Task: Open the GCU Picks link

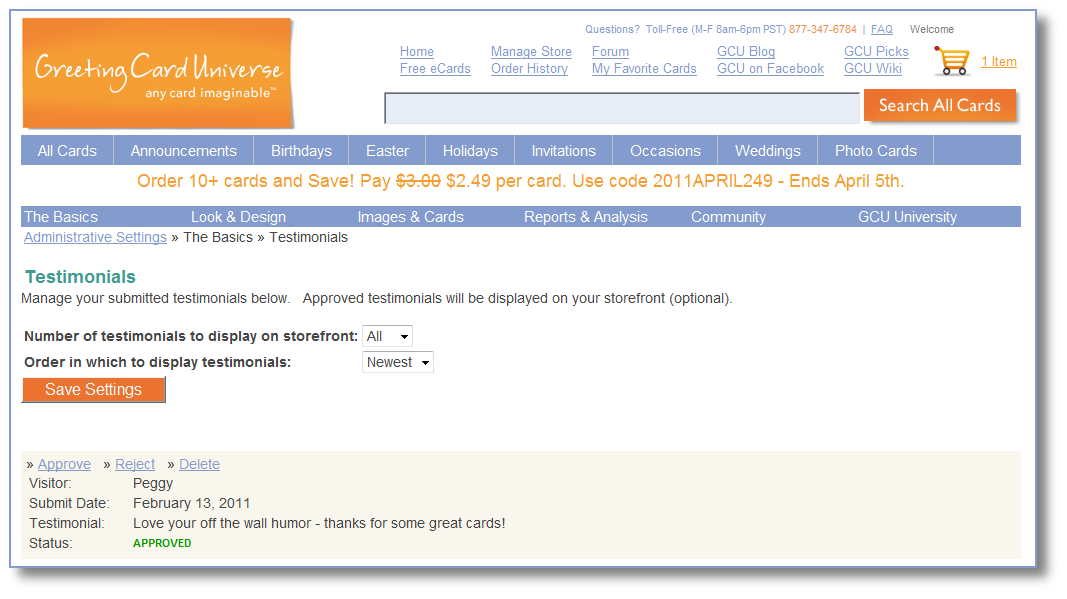Action: click(876, 52)
